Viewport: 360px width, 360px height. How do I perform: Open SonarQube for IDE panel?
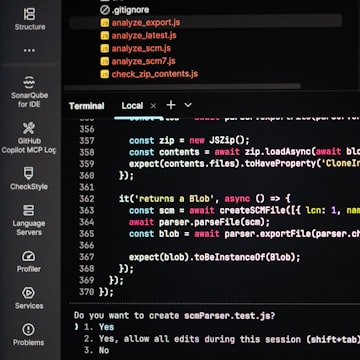[x=29, y=92]
